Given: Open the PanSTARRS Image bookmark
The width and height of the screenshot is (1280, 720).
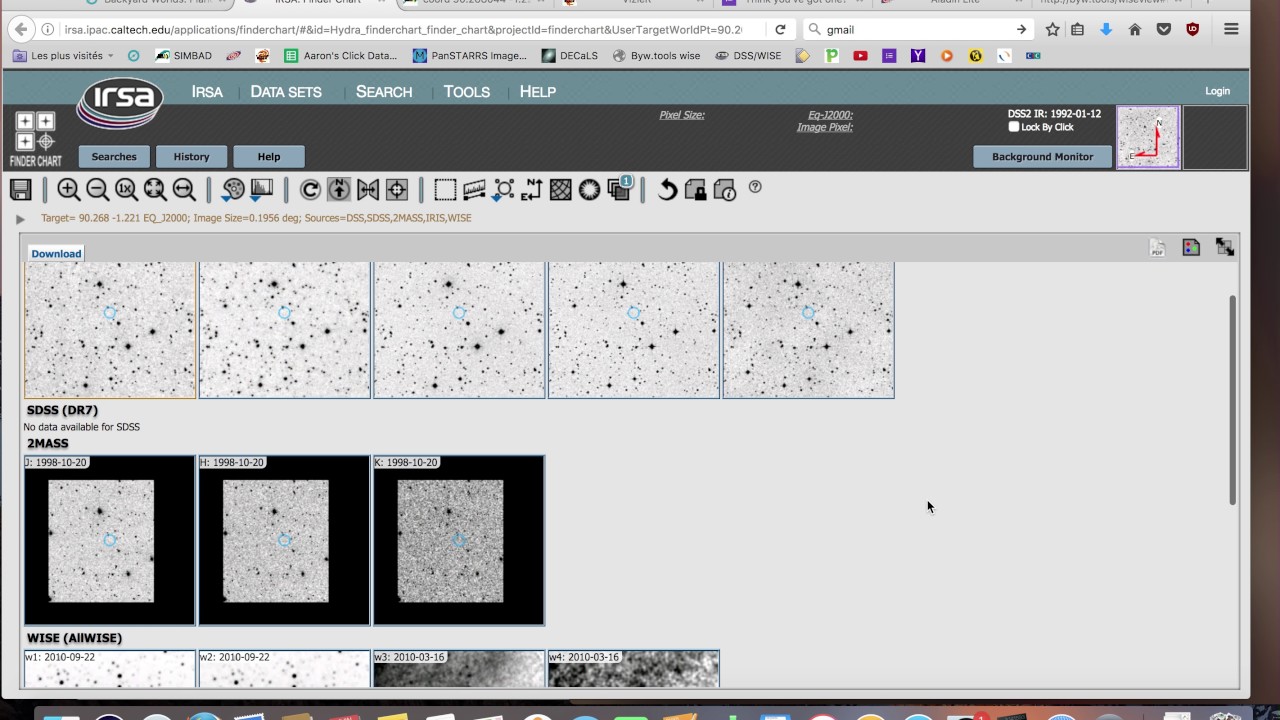Looking at the screenshot, I should [470, 56].
